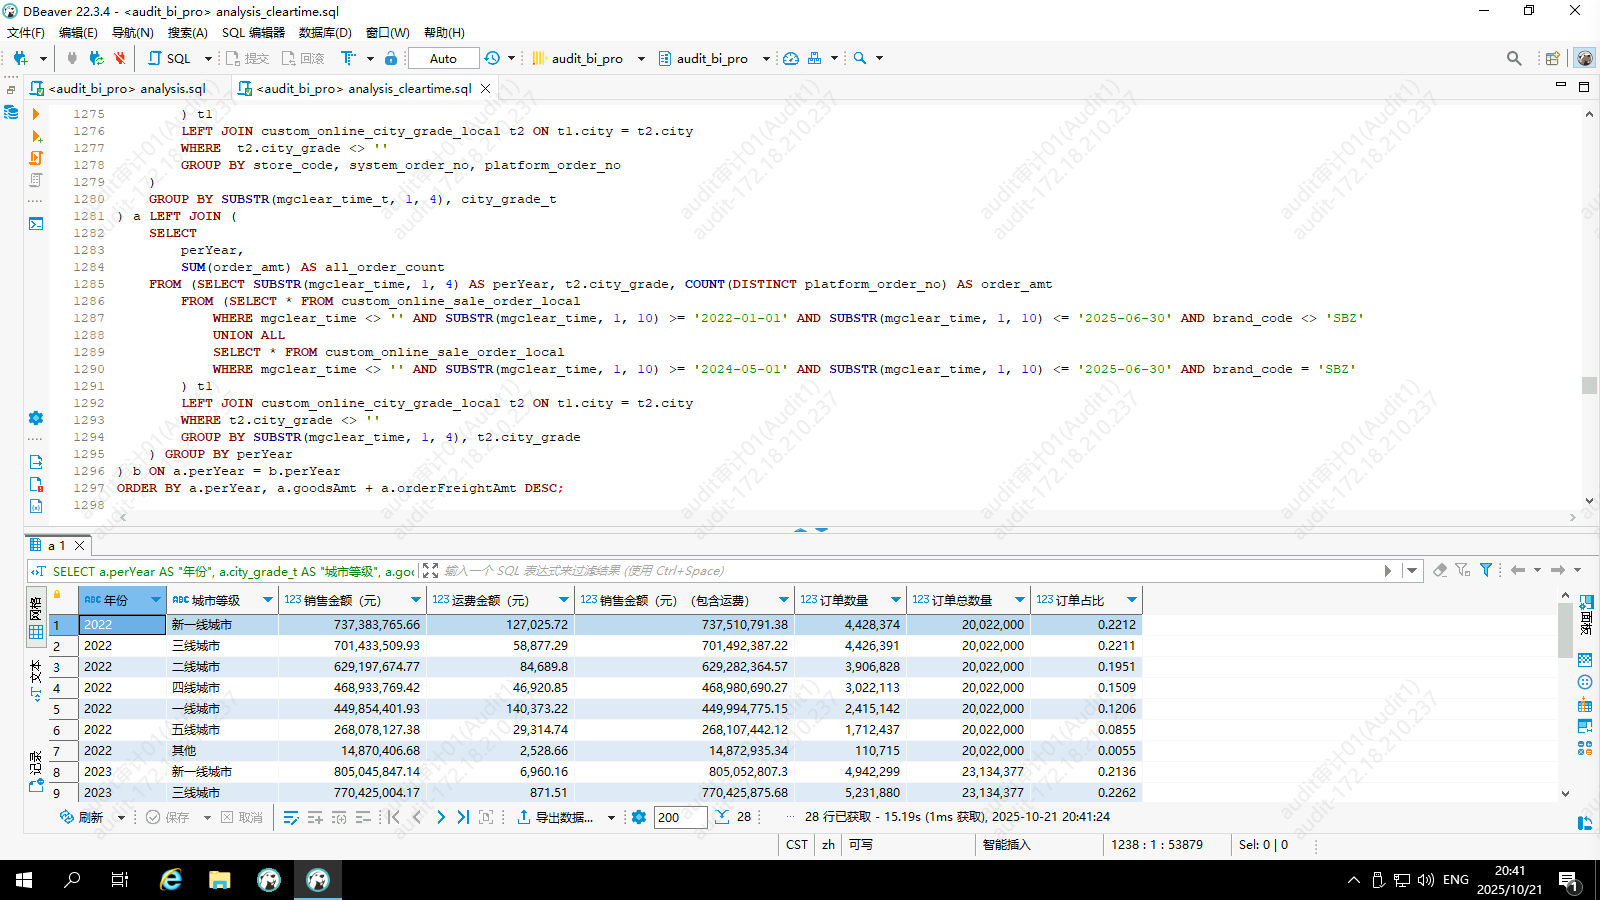Toggle the record mode side tab
The image size is (1600, 900).
pyautogui.click(x=36, y=770)
